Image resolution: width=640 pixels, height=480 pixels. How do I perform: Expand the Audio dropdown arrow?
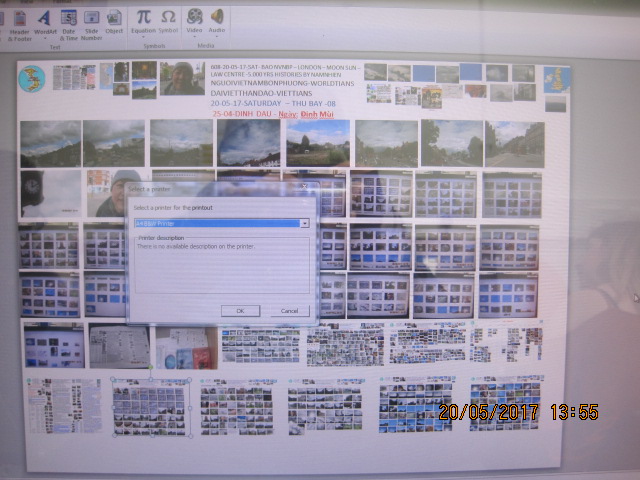(x=217, y=37)
